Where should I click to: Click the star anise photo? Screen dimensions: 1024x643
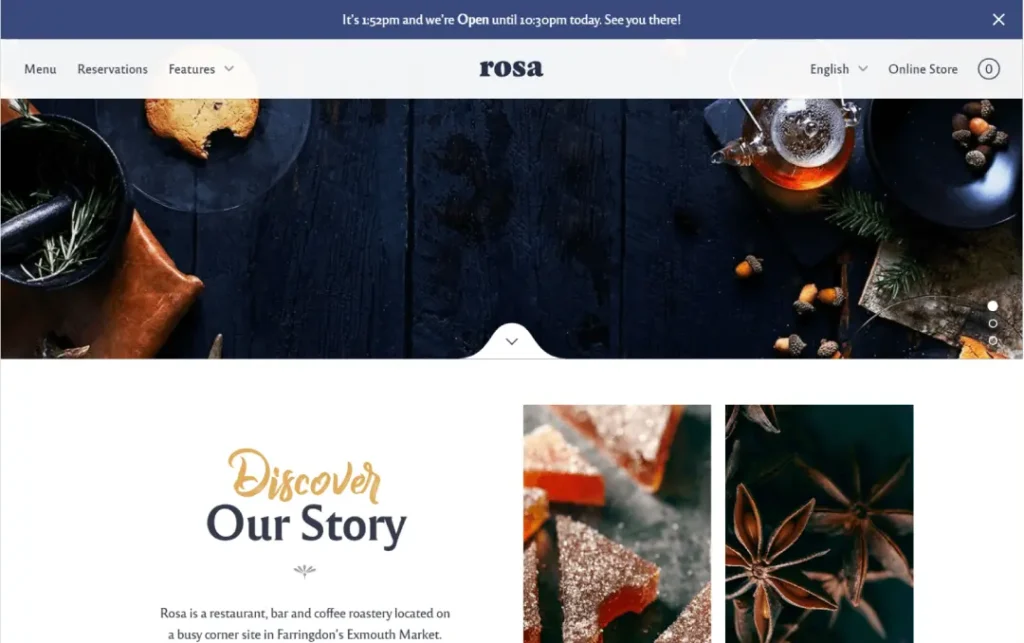coord(819,524)
